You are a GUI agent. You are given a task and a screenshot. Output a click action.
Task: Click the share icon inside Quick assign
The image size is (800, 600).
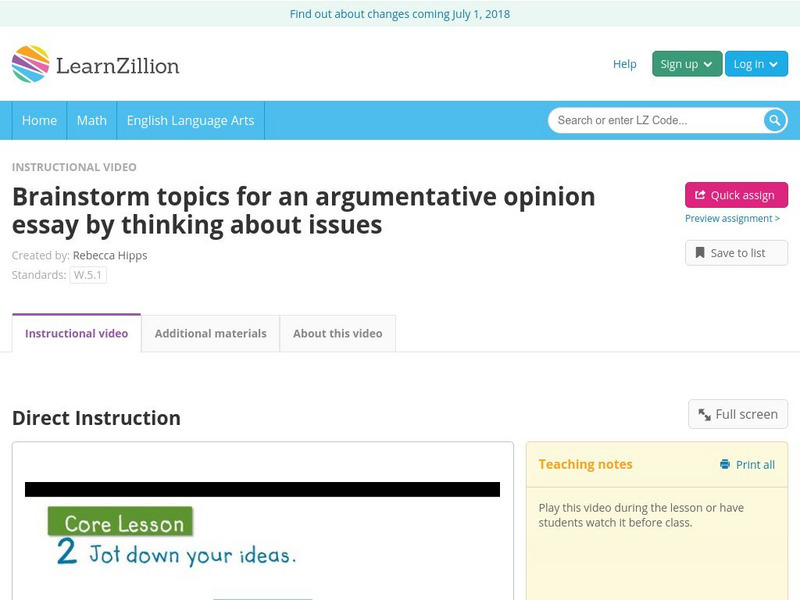[x=699, y=194]
